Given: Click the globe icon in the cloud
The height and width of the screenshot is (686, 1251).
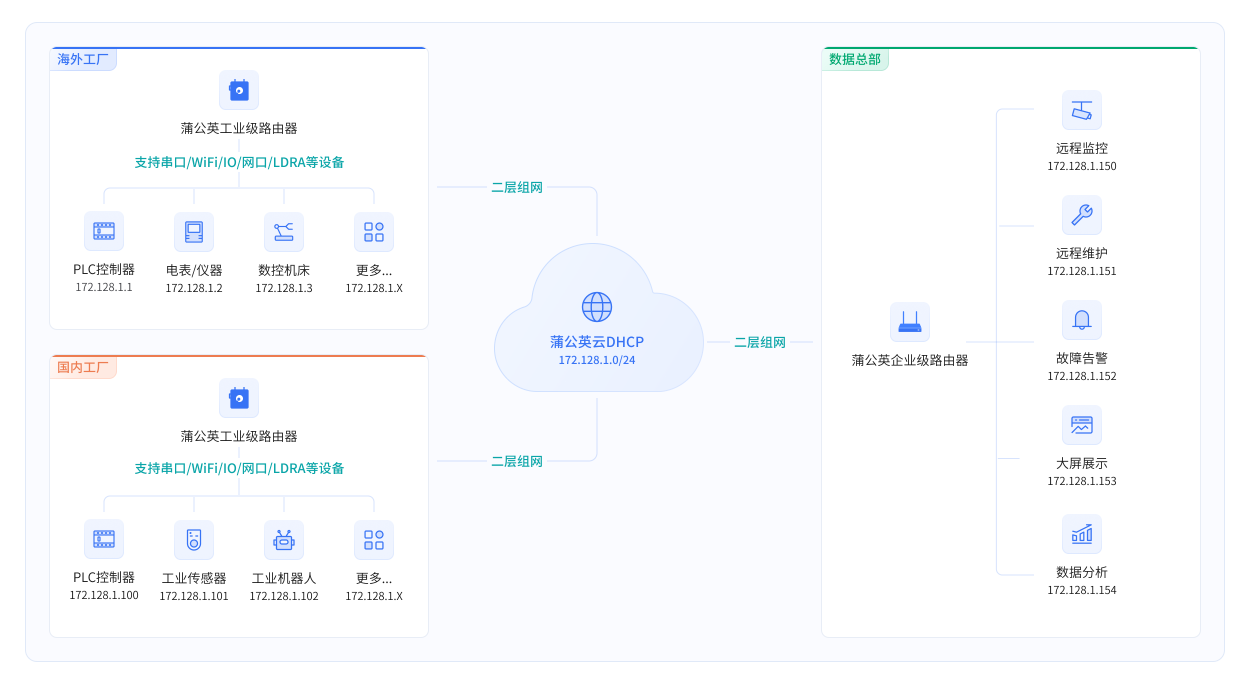Looking at the screenshot, I should pyautogui.click(x=597, y=307).
